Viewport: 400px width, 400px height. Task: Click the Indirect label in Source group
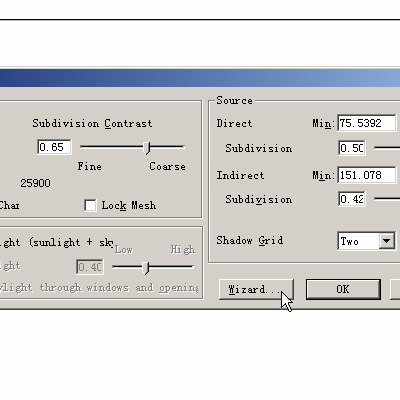[x=240, y=175]
